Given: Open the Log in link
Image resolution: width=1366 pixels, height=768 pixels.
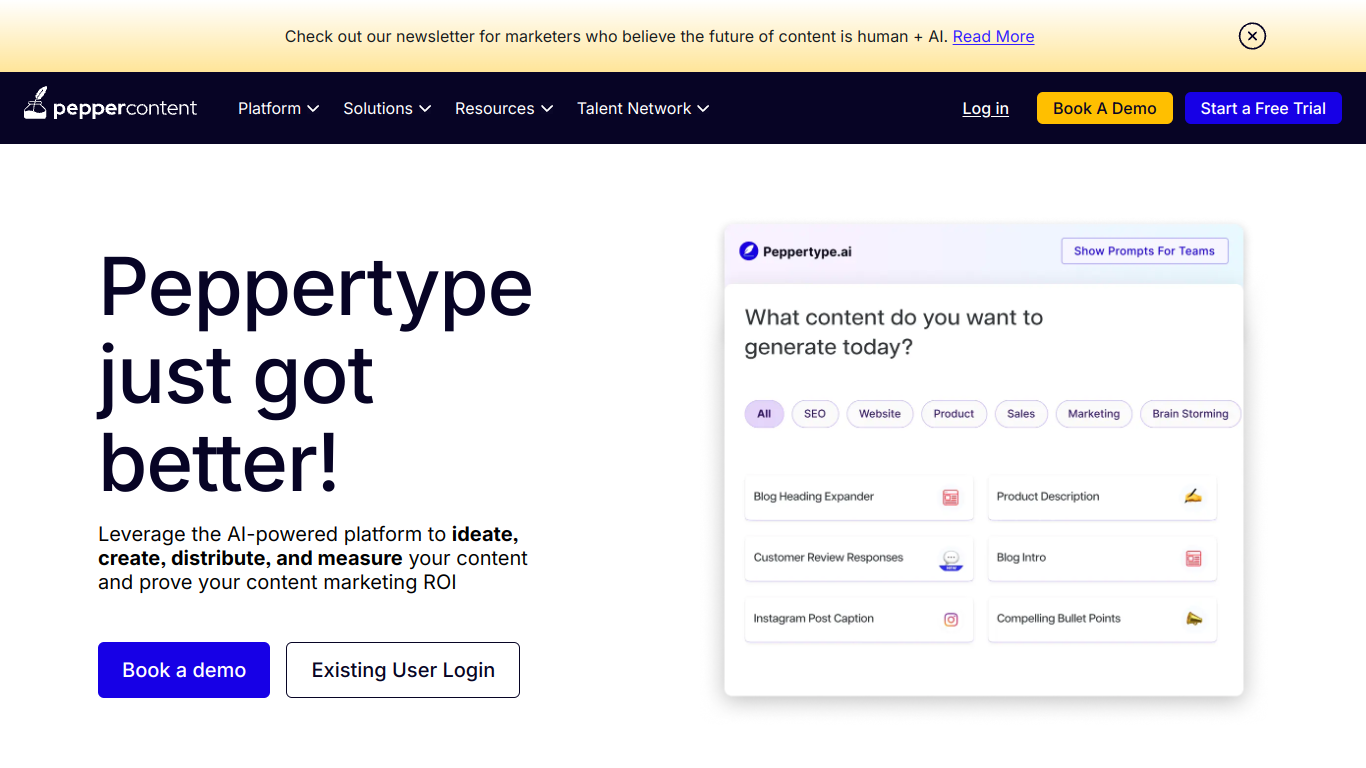Looking at the screenshot, I should pos(985,108).
